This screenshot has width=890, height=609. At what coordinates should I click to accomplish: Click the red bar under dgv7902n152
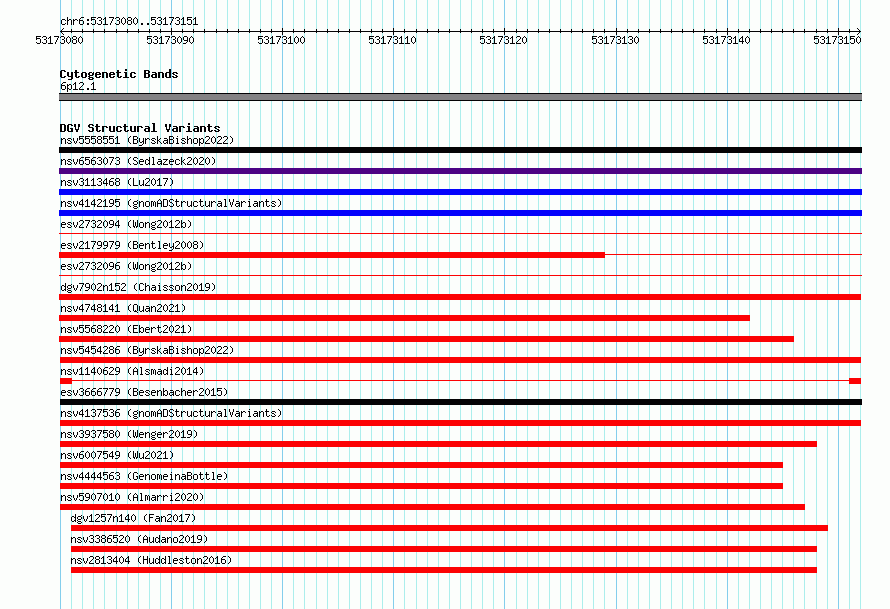(460, 297)
